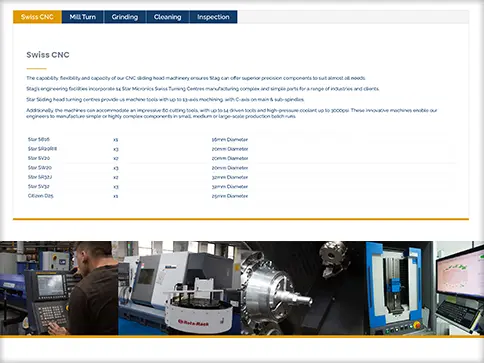Image resolution: width=484 pixels, height=363 pixels.
Task: Go to the Inspection tab
Action: tap(213, 17)
